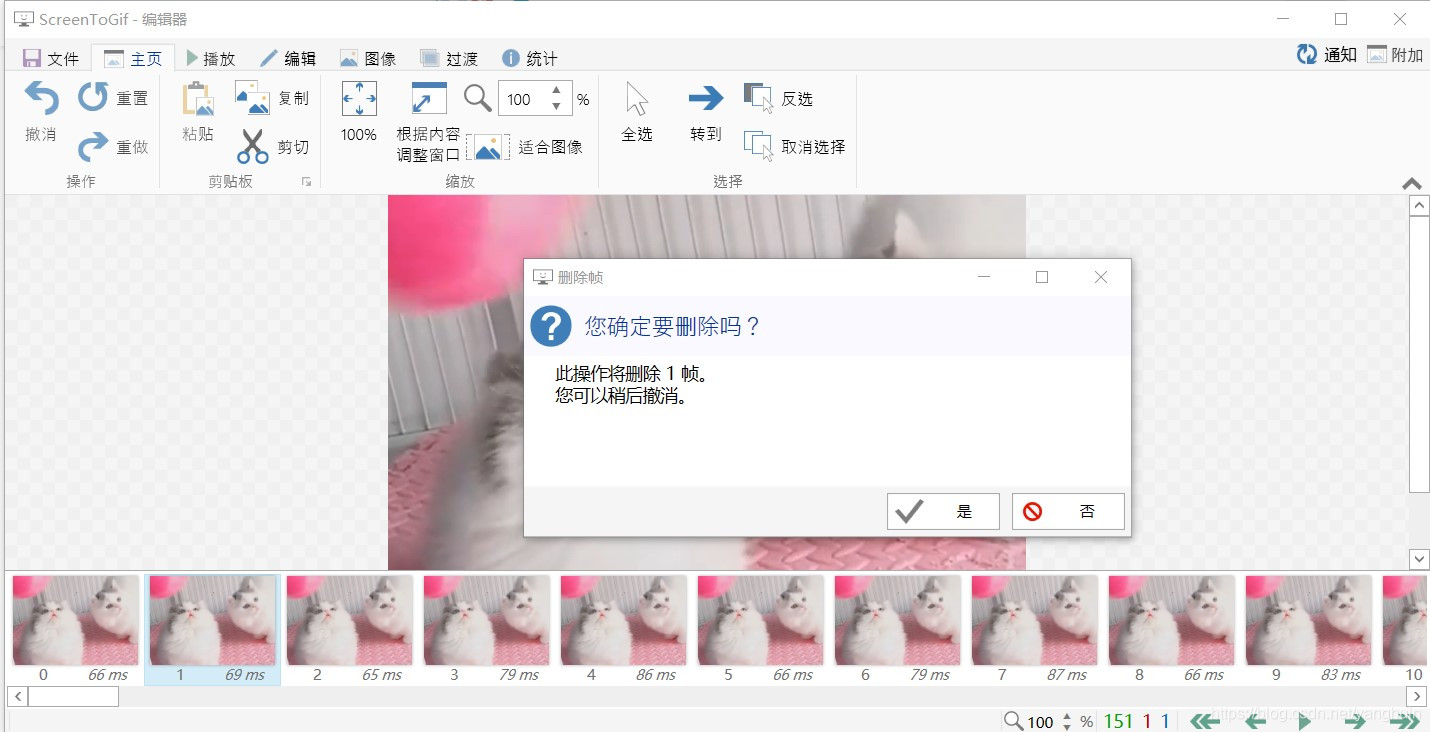Switch to Playback (播放) tab
Viewport: 1430px width, 732px height.
coord(211,59)
